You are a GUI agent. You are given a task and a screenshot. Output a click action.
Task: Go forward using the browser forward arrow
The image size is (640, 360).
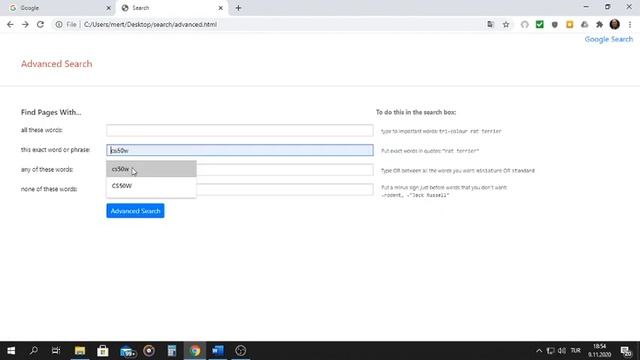pos(25,24)
